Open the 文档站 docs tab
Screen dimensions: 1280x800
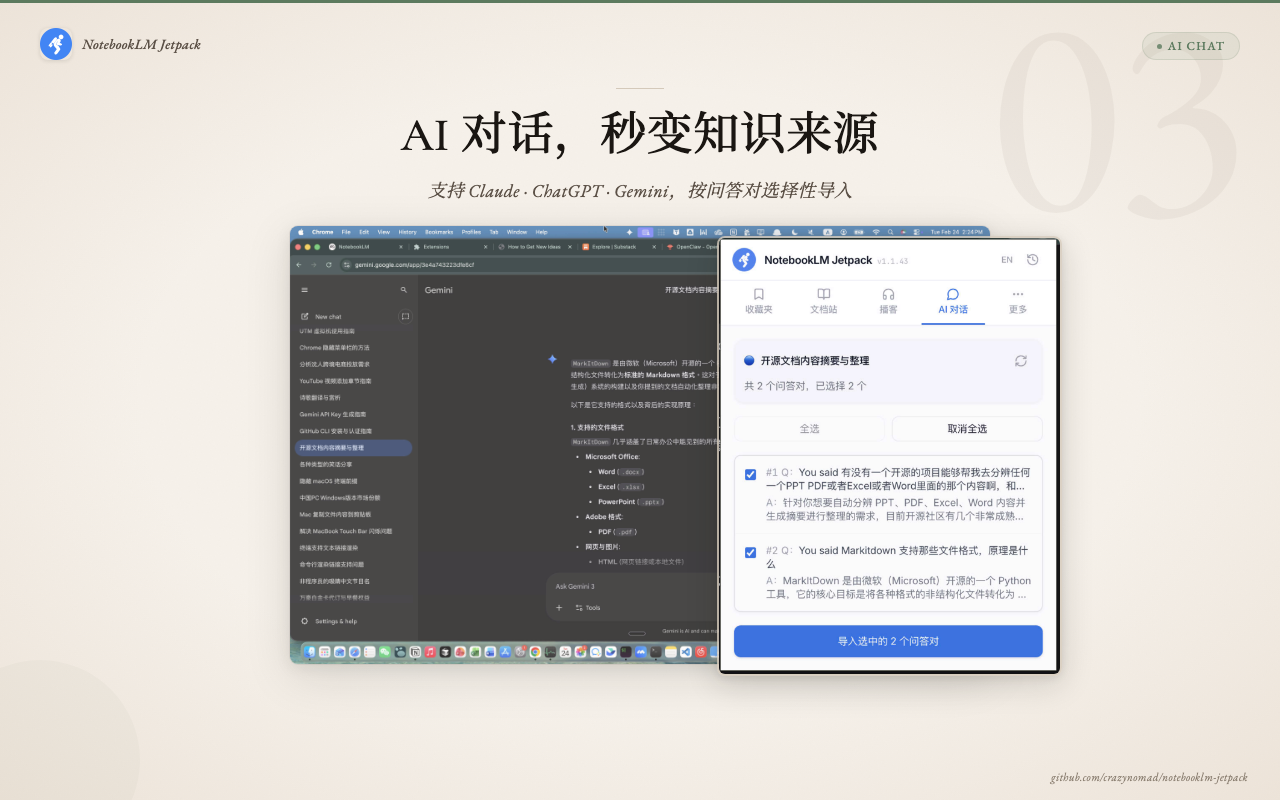(823, 302)
